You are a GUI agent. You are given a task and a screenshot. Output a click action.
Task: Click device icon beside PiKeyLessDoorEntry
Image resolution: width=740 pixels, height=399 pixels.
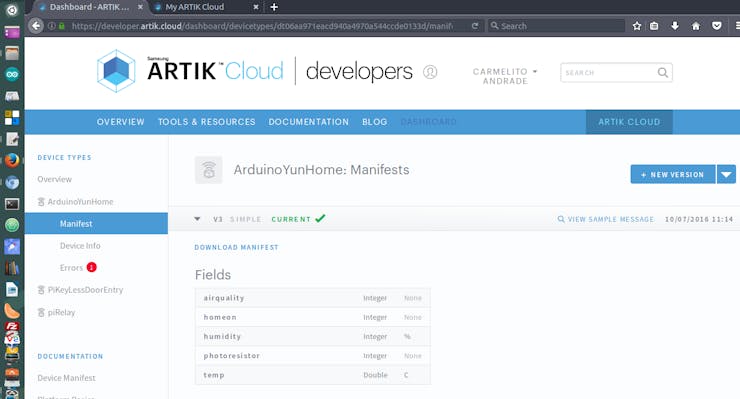41,290
